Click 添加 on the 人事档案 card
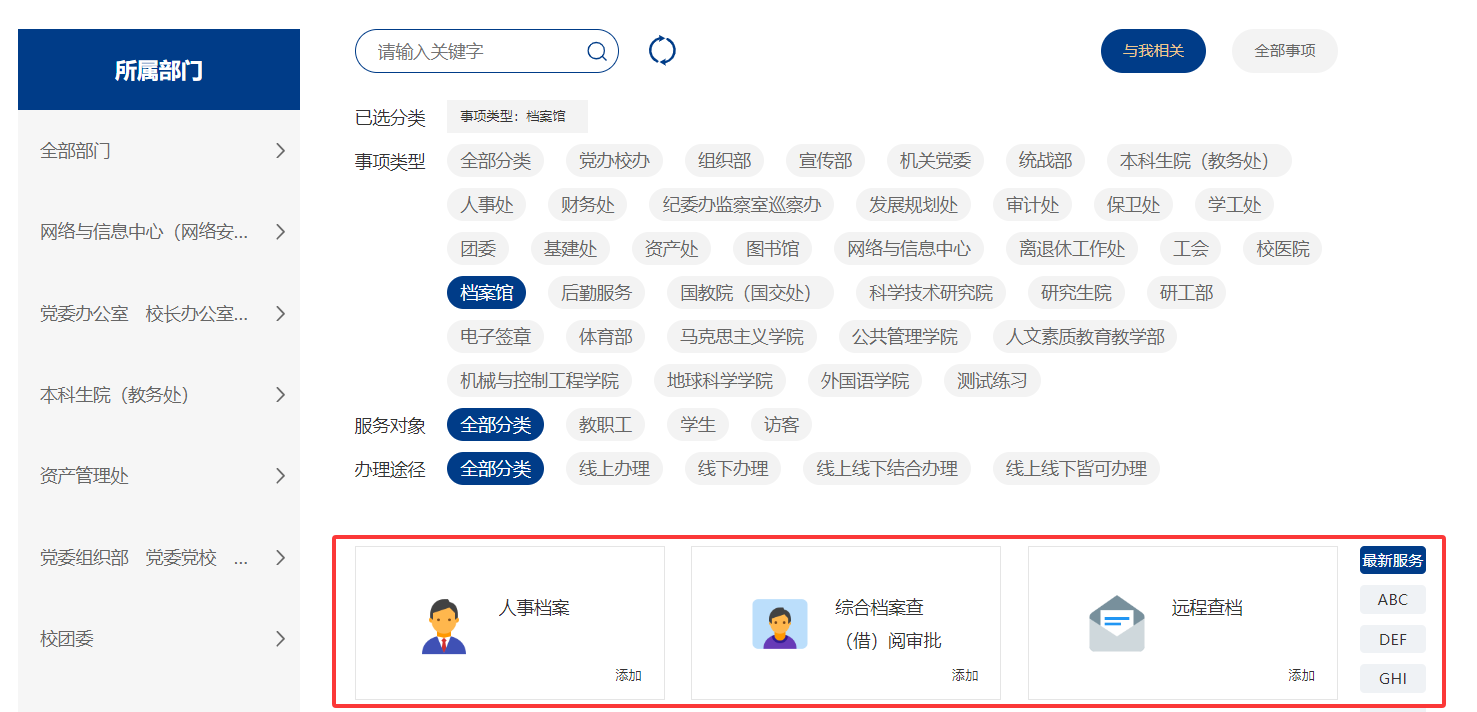Viewport: 1477px width, 712px height. [628, 676]
